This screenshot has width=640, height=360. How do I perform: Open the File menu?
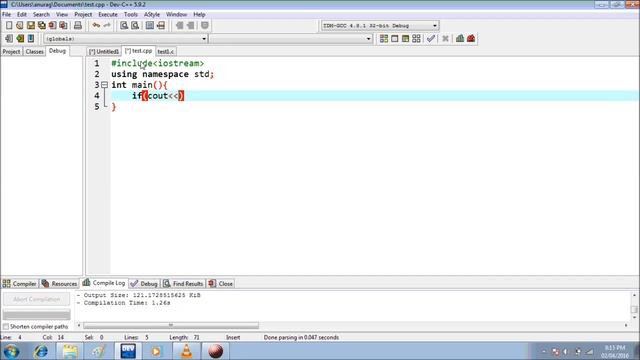7,14
